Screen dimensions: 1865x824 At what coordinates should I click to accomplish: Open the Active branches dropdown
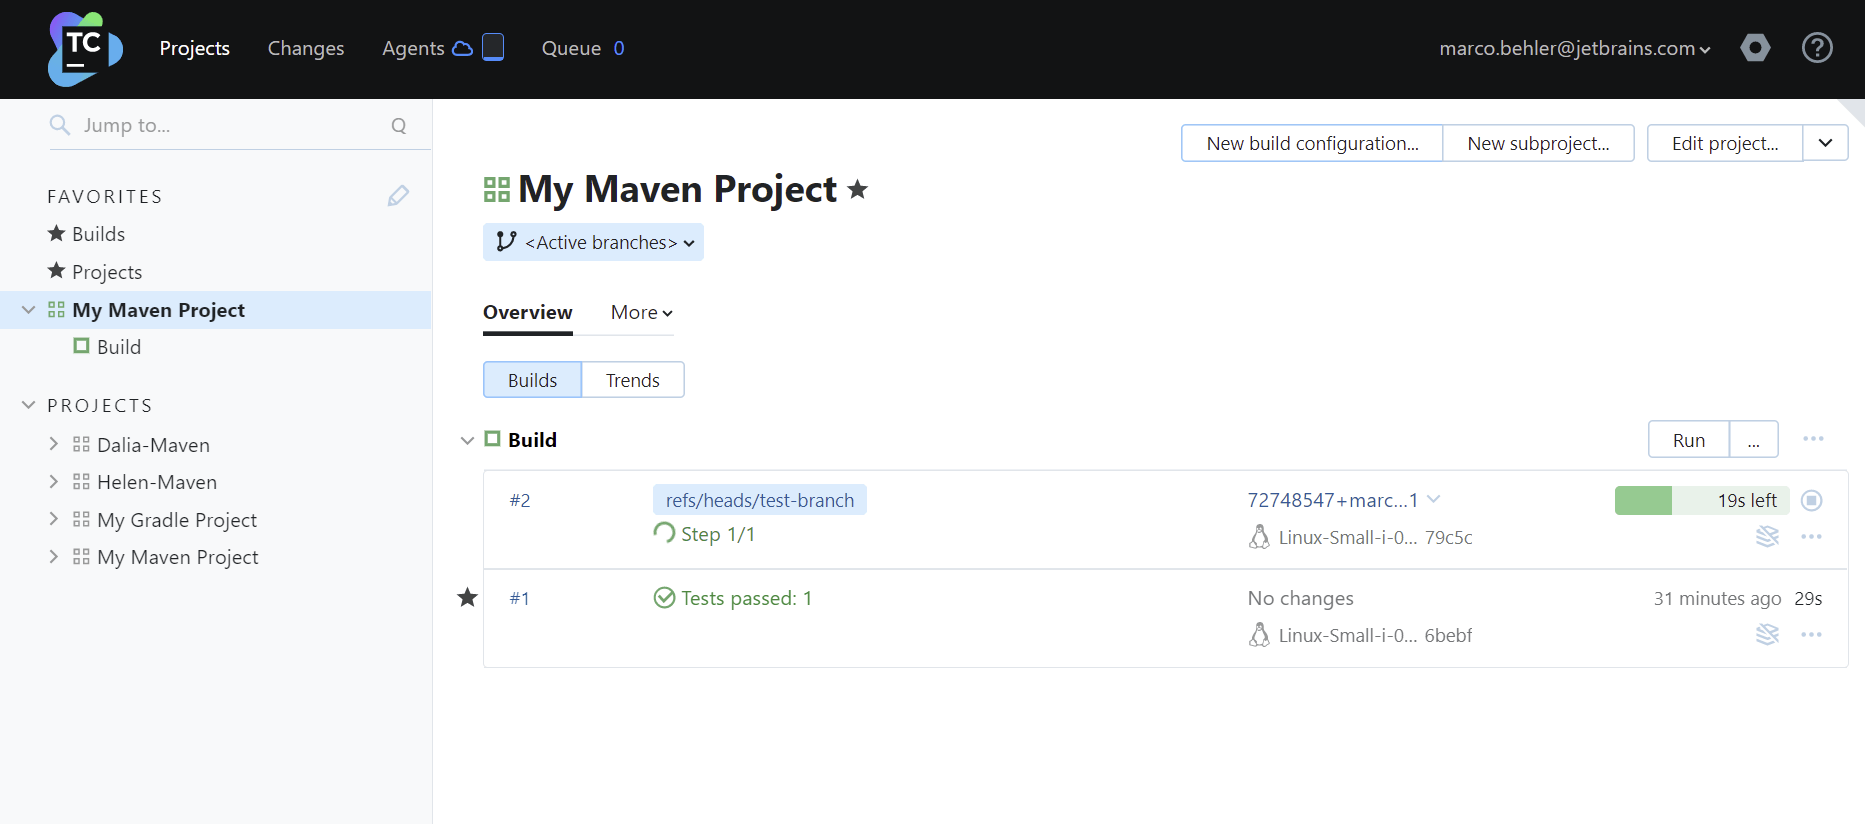click(593, 242)
